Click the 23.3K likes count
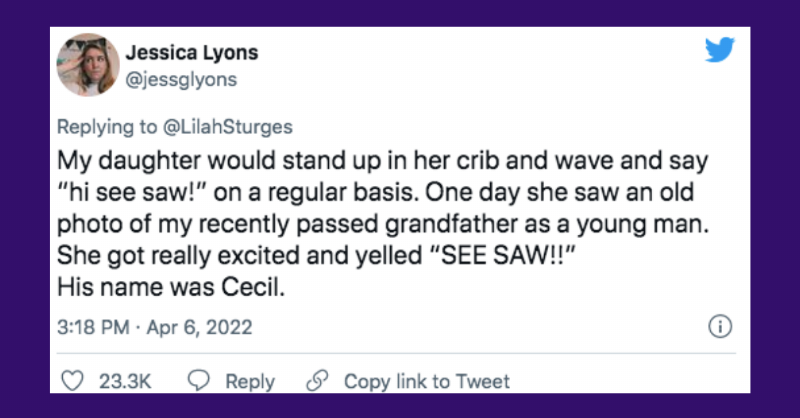The width and height of the screenshot is (800, 418). (x=123, y=381)
